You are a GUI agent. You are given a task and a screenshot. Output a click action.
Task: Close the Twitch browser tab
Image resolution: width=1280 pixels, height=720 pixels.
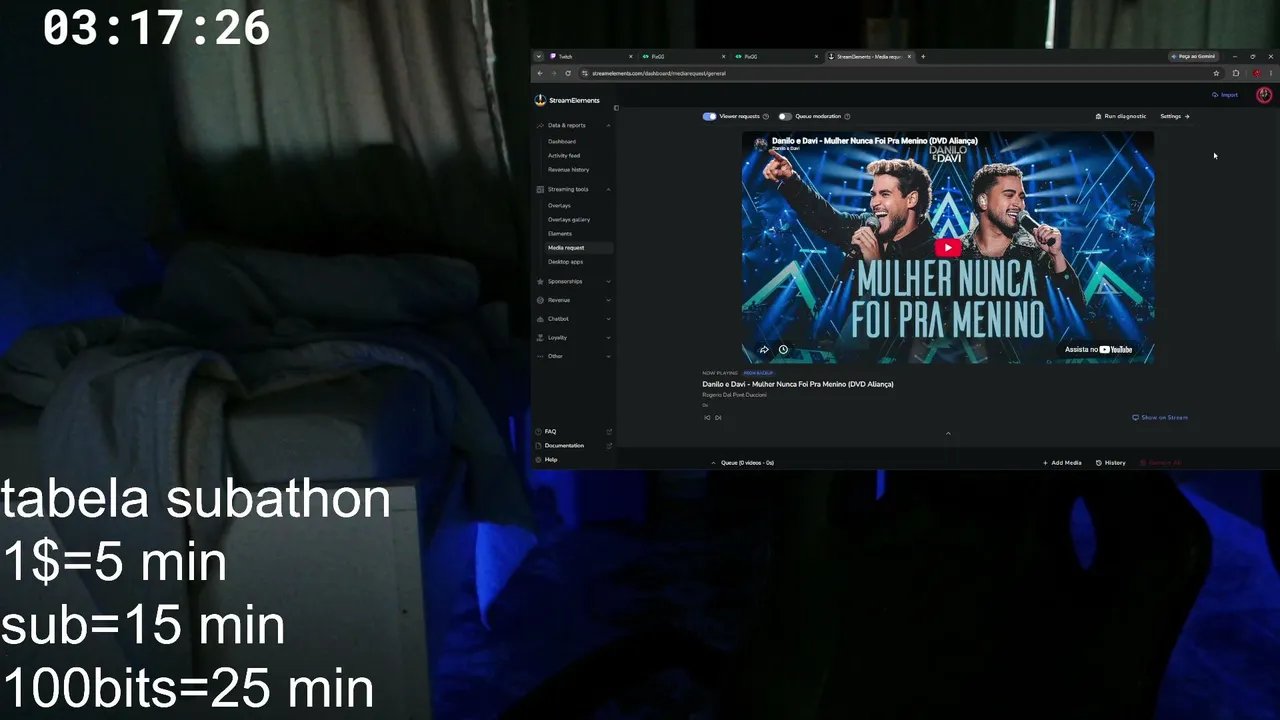pyautogui.click(x=630, y=57)
